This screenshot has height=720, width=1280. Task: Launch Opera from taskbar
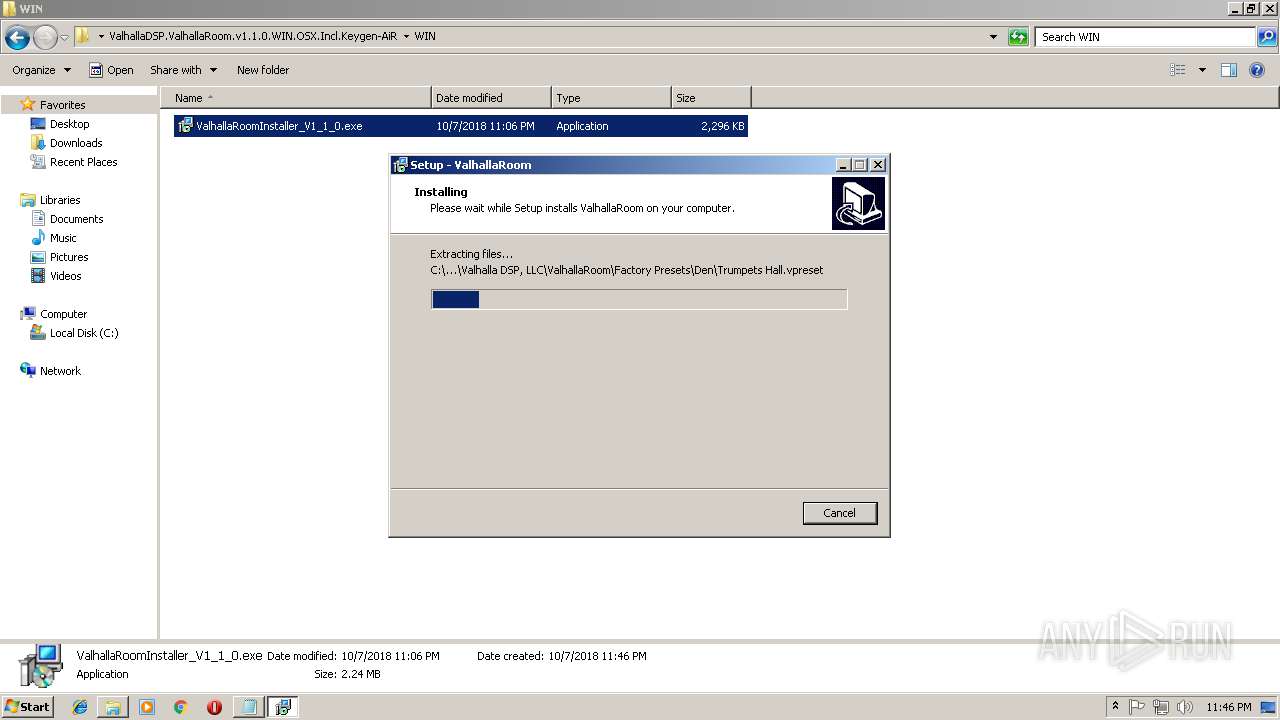(214, 707)
